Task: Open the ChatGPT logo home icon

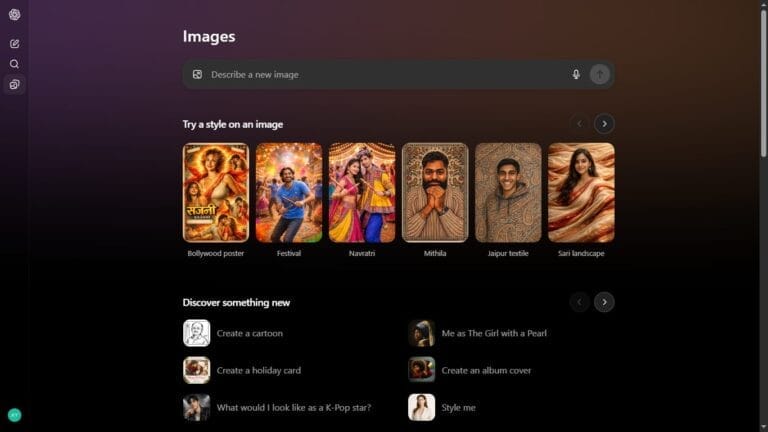Action: coord(14,15)
